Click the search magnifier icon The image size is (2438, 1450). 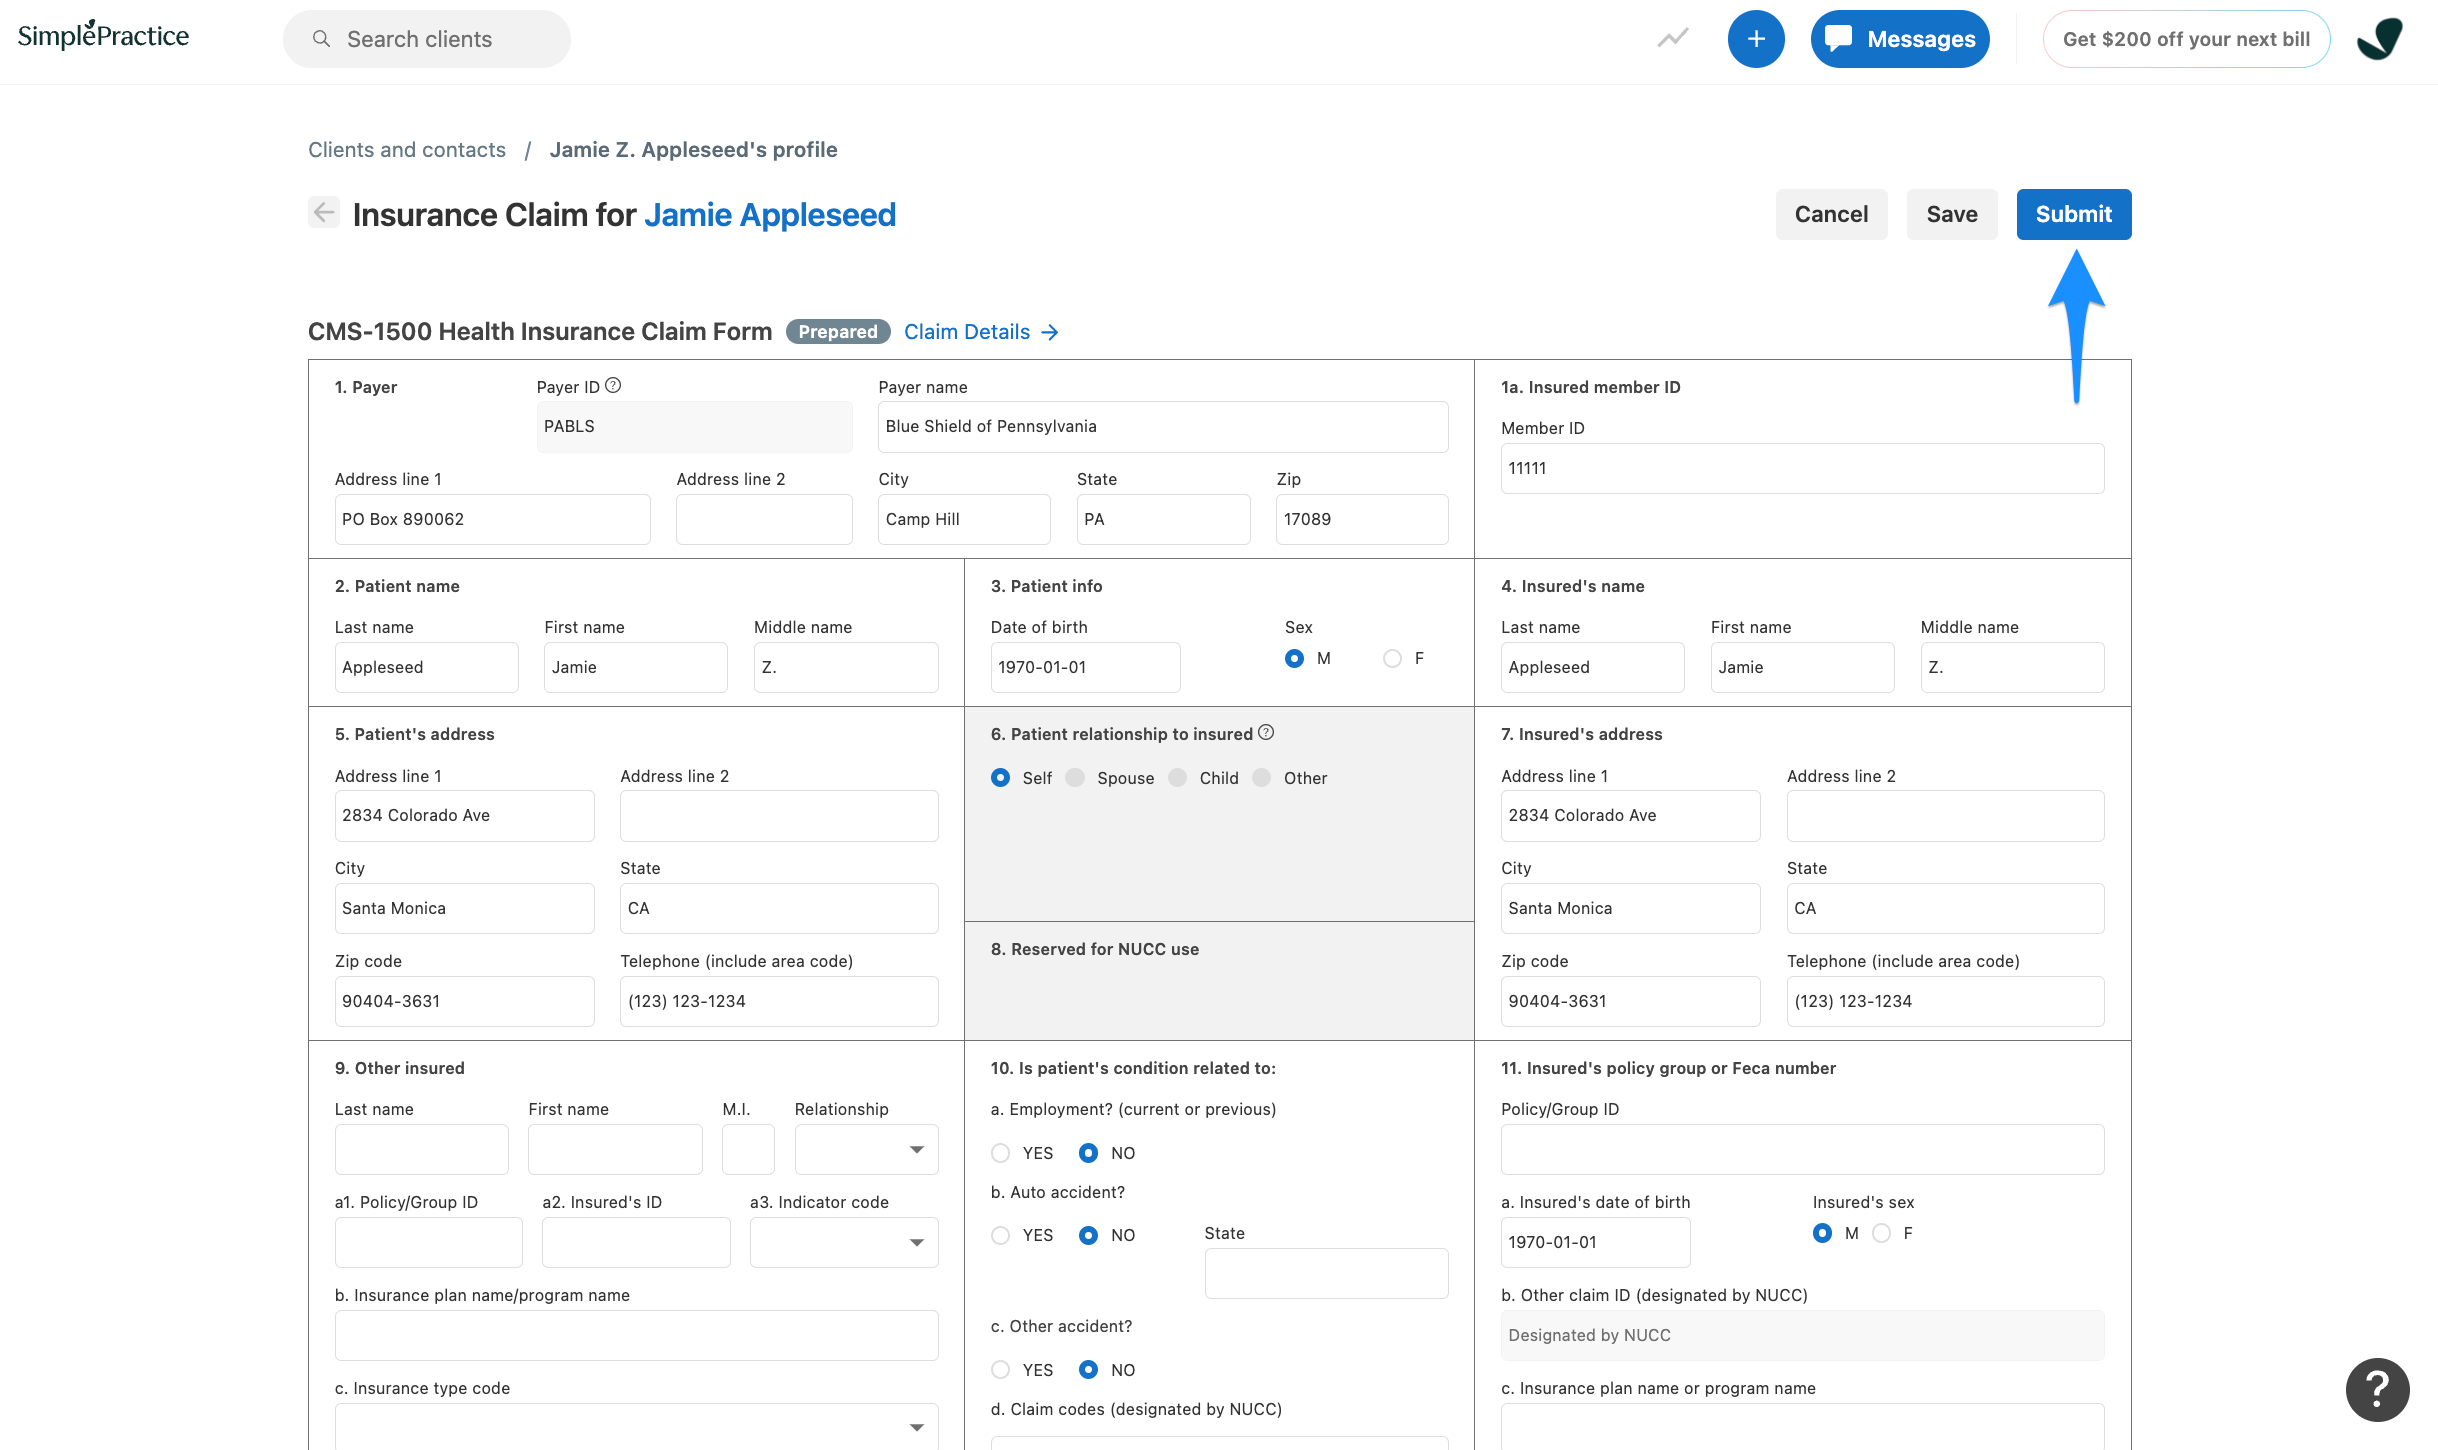pyautogui.click(x=321, y=39)
